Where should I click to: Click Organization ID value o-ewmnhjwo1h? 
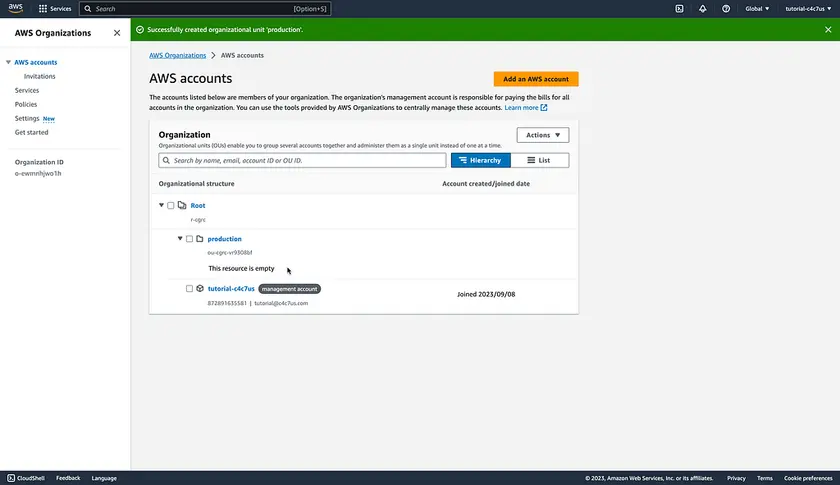point(38,173)
